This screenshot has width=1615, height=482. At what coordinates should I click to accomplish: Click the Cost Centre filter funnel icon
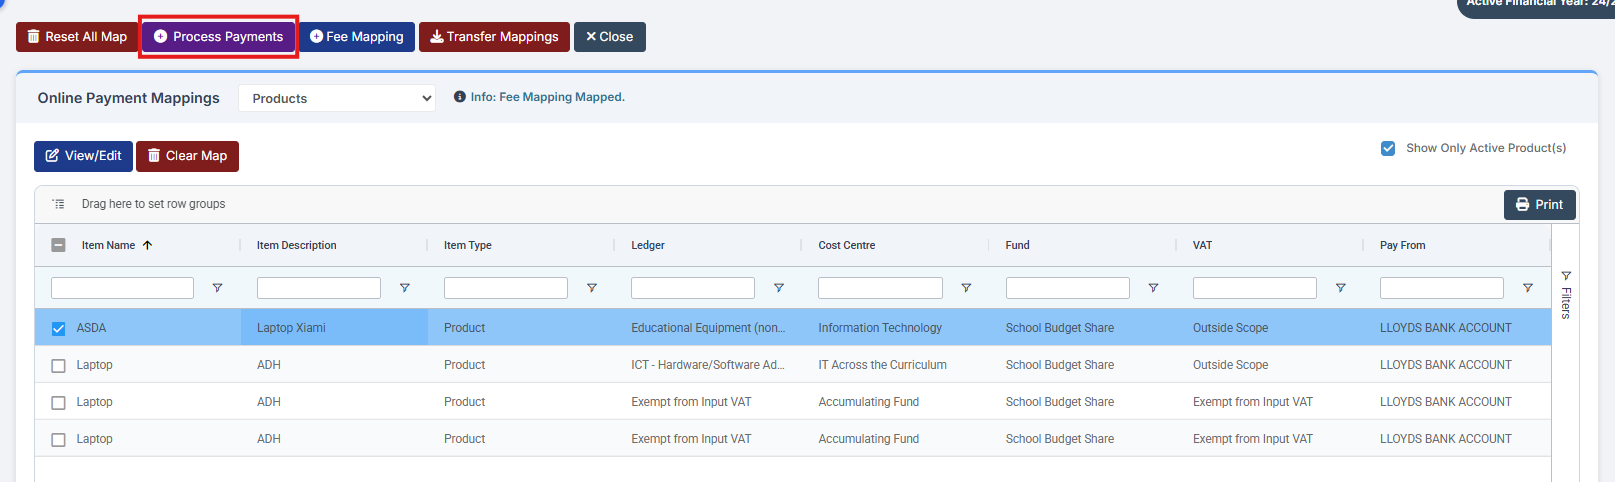tap(966, 288)
